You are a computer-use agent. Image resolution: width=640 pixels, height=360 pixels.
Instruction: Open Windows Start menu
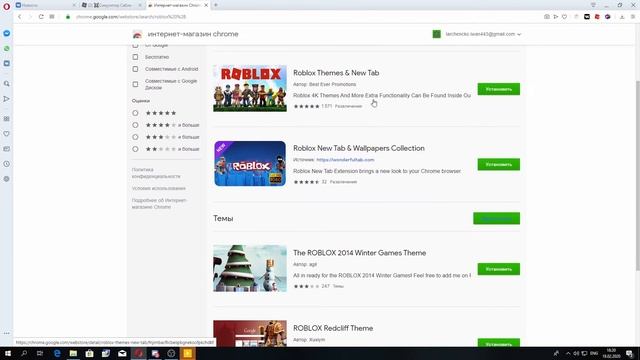[x=7, y=353]
